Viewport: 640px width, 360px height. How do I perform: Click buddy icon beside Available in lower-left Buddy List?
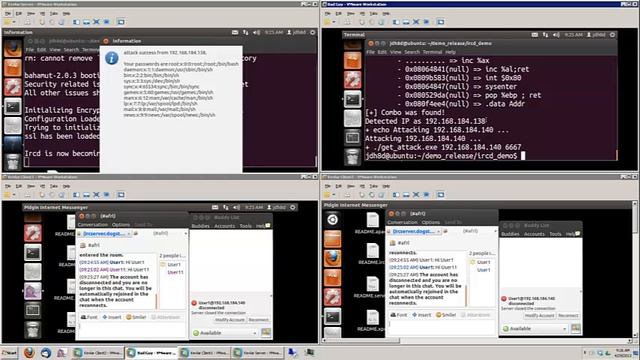[x=266, y=333]
